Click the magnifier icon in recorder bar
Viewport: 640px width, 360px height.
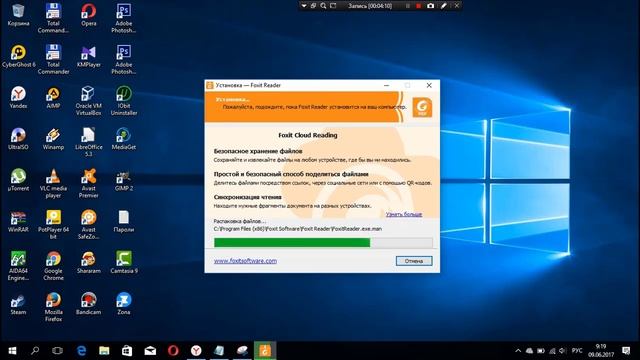[x=323, y=6]
